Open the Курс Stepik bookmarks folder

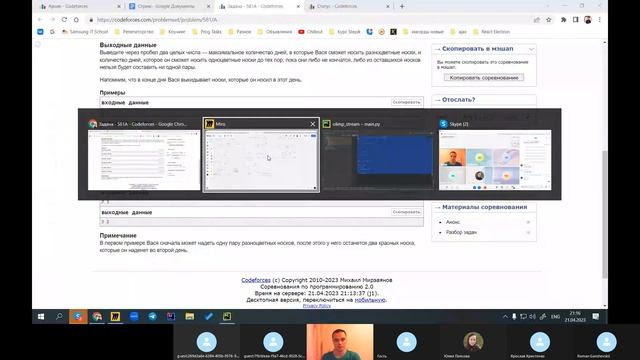pyautogui.click(x=344, y=32)
